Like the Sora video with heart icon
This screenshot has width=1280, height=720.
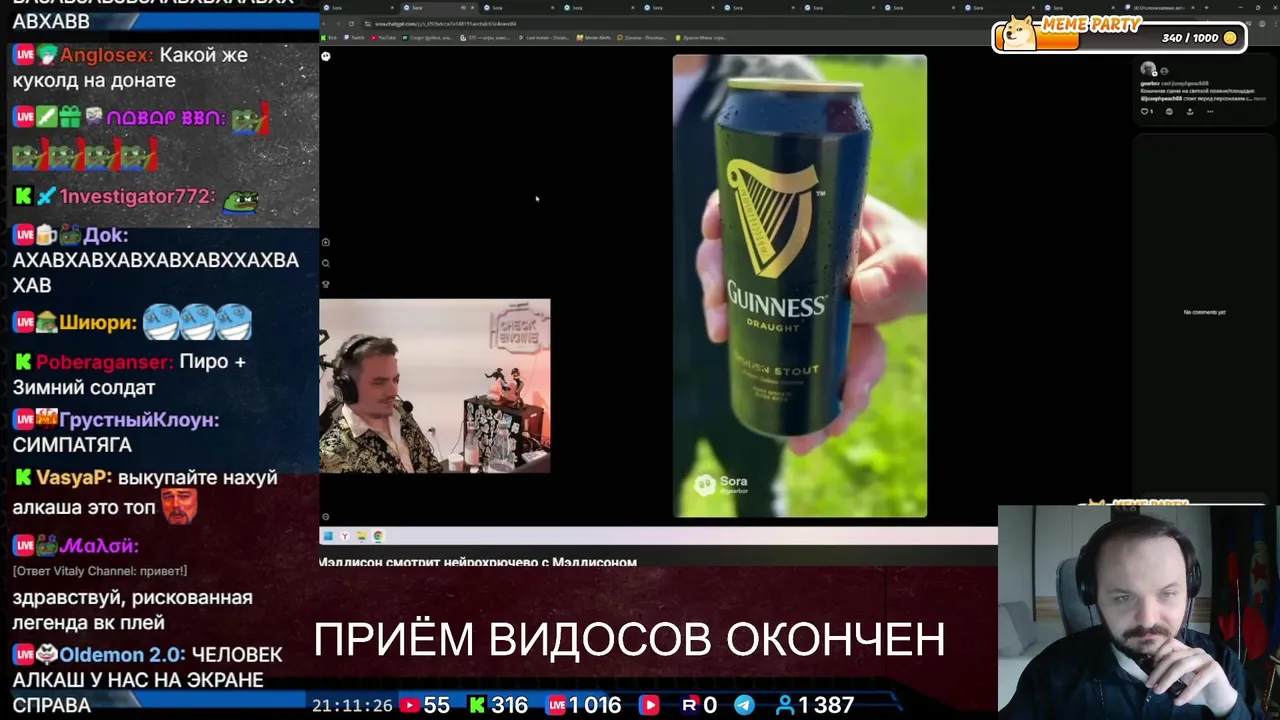click(x=1147, y=111)
